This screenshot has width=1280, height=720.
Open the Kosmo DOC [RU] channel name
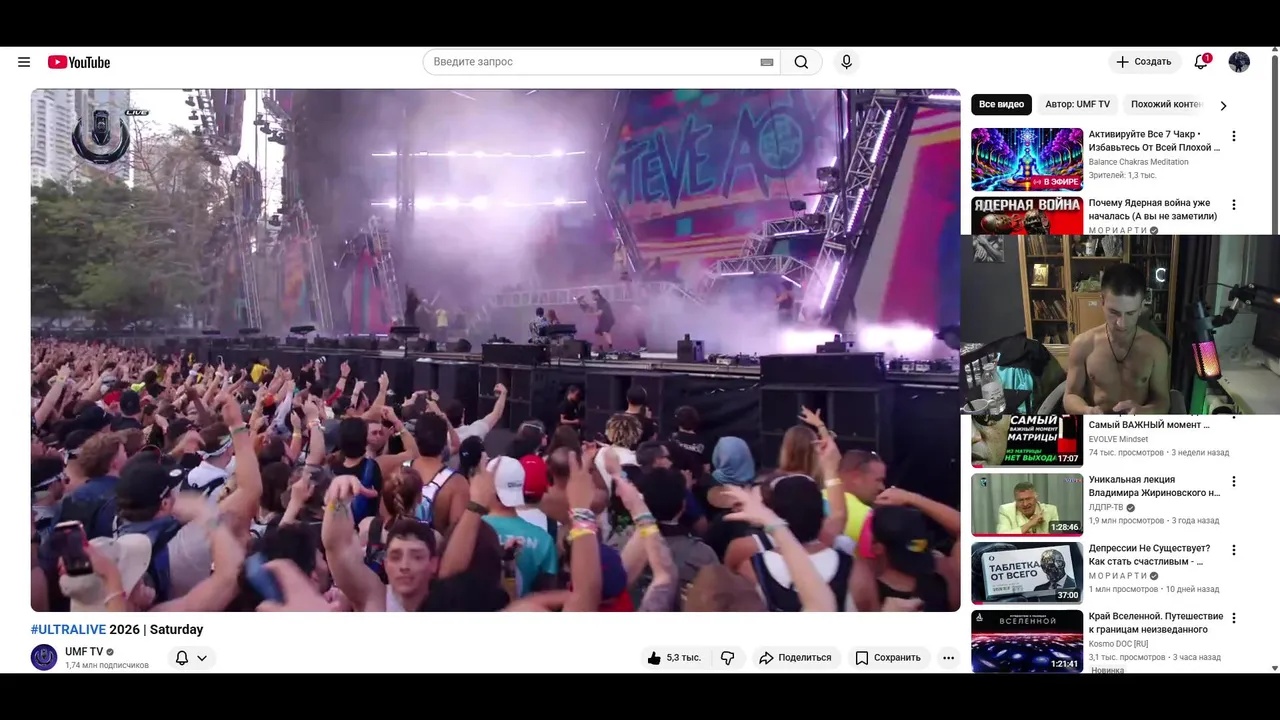(x=1118, y=644)
